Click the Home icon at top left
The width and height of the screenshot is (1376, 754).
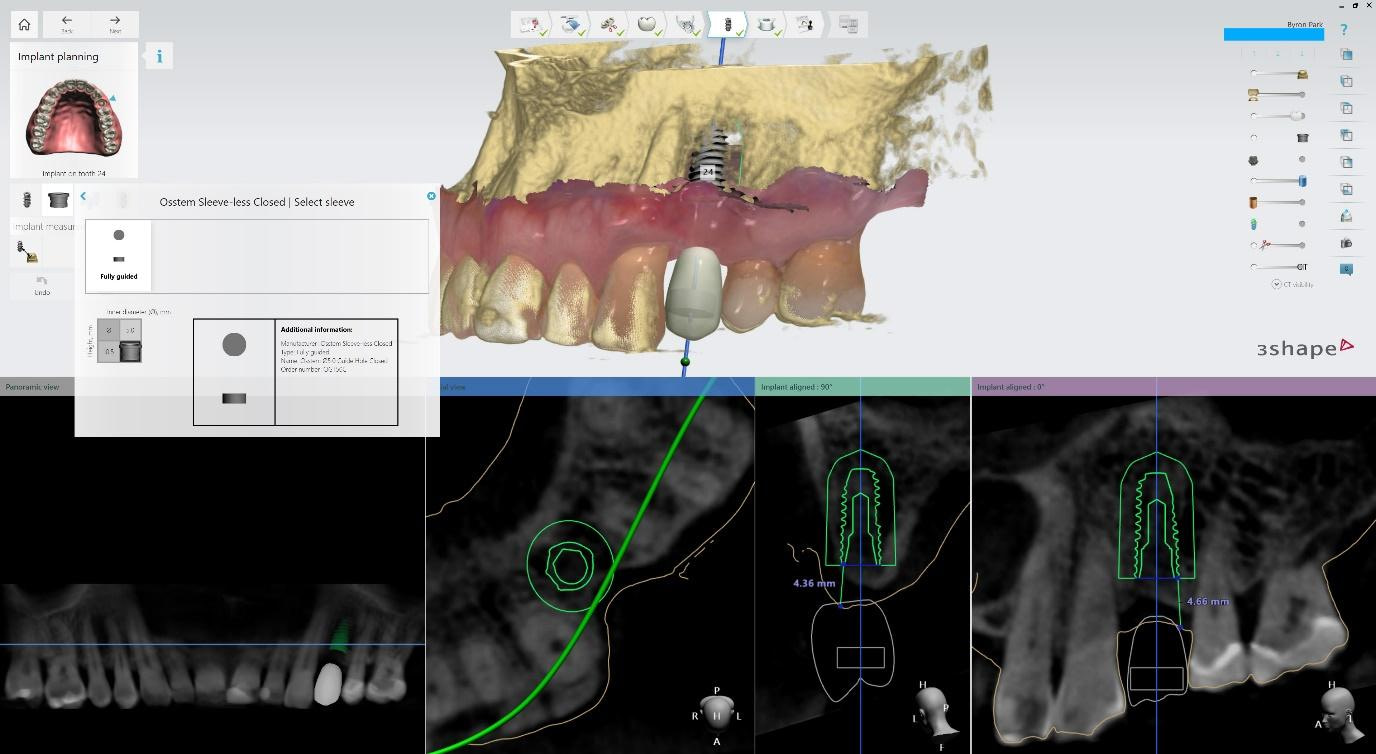[x=24, y=24]
